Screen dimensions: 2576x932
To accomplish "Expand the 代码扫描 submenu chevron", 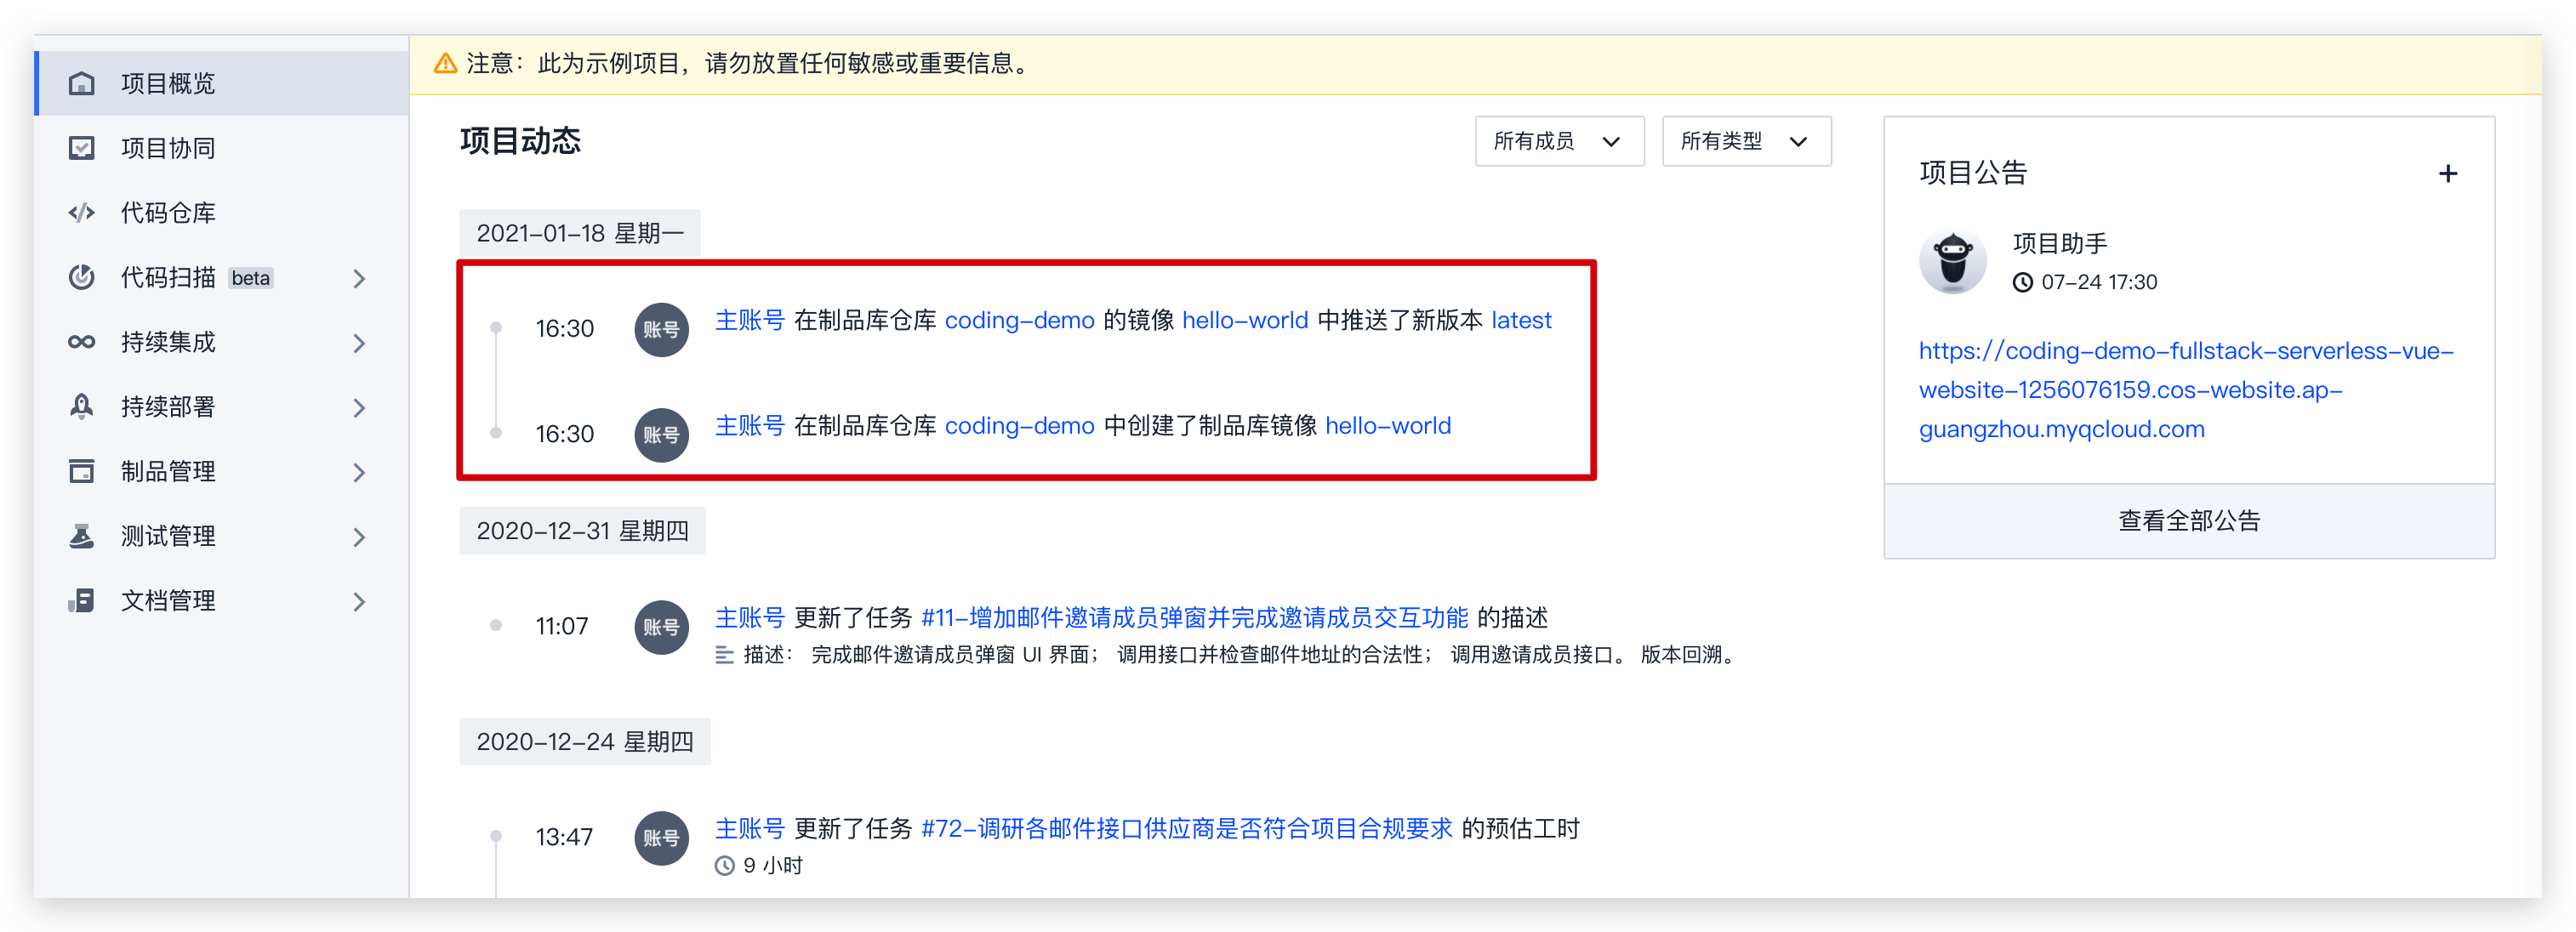I will point(360,279).
